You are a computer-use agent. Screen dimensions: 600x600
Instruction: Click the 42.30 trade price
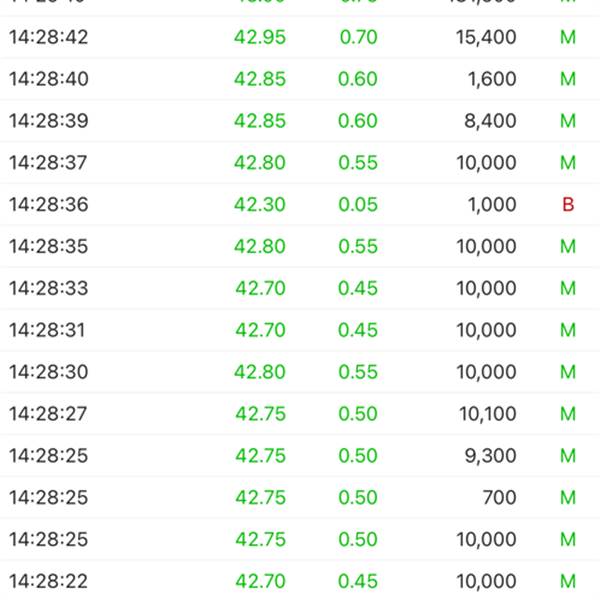pyautogui.click(x=260, y=205)
